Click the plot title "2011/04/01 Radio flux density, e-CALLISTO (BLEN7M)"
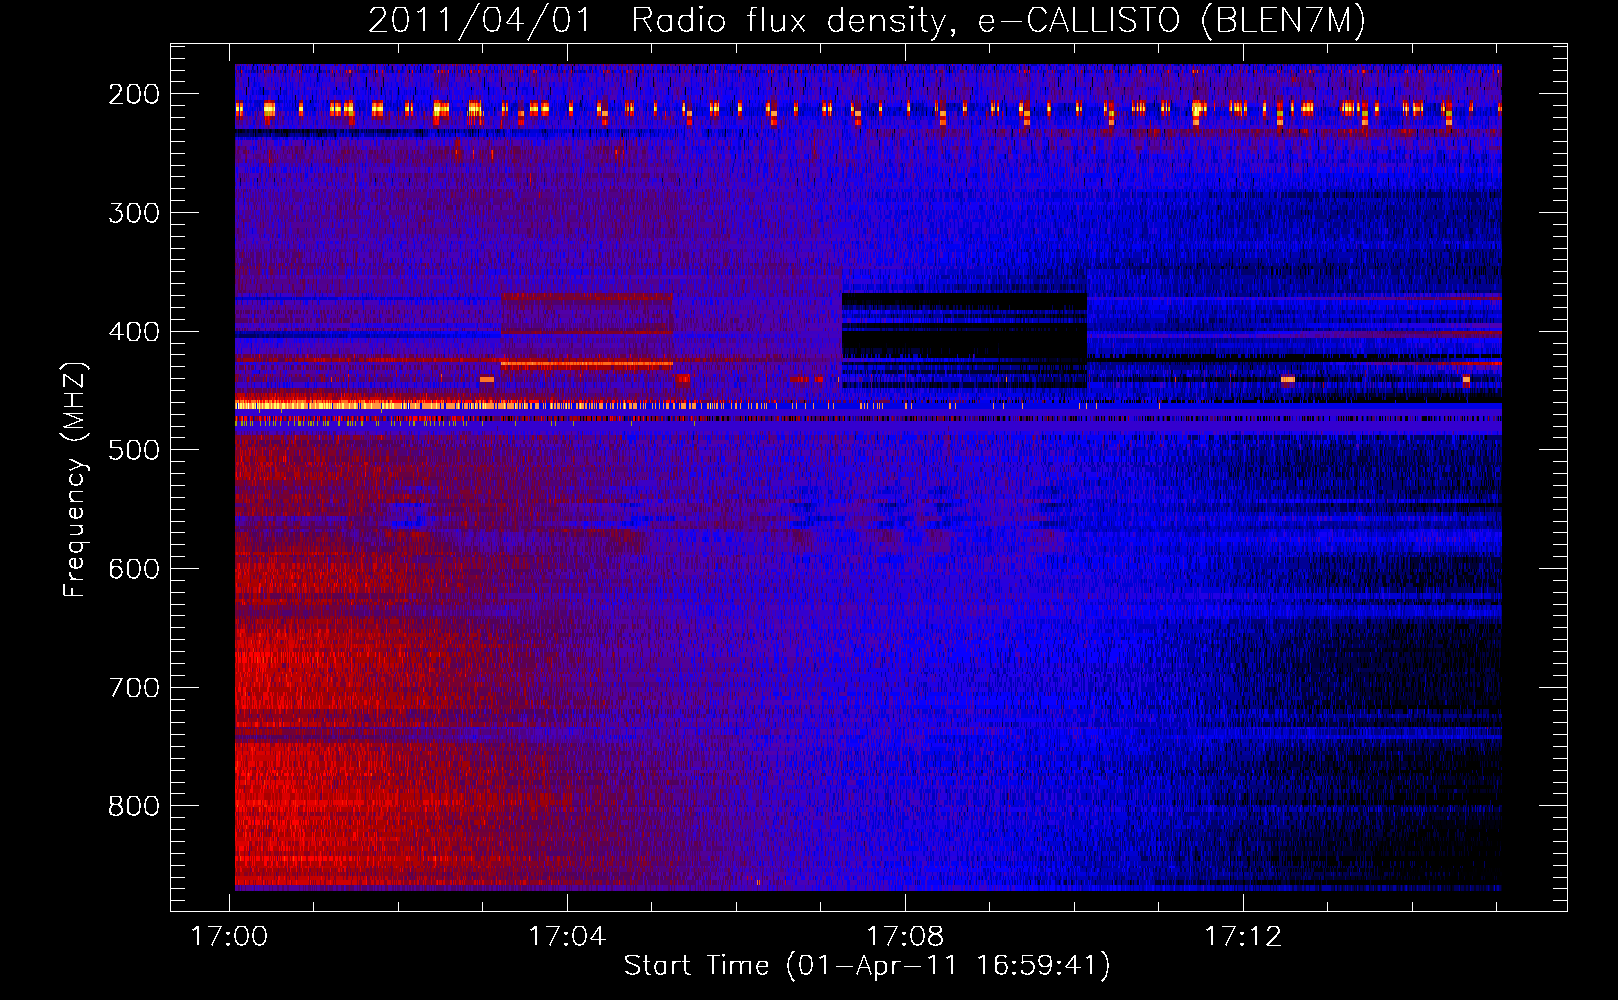Image resolution: width=1618 pixels, height=1000 pixels. pyautogui.click(x=867, y=20)
